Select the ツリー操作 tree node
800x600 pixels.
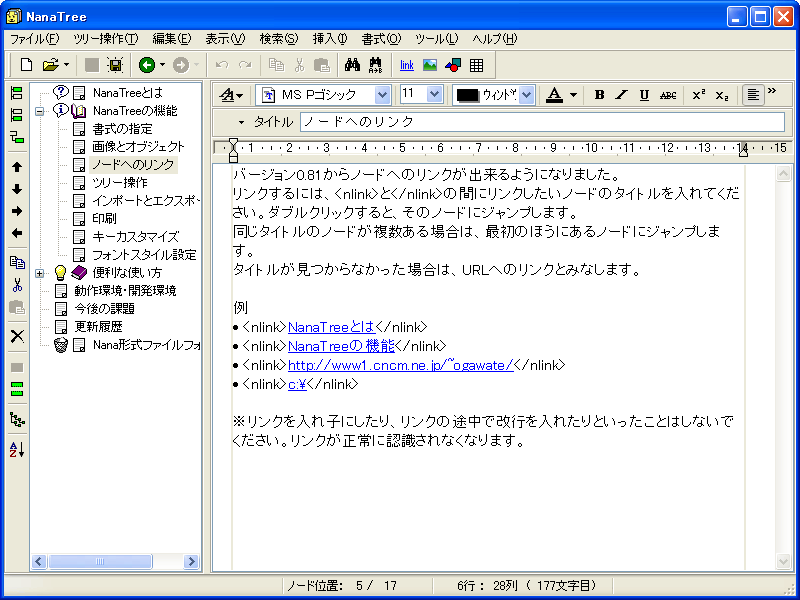[120, 183]
